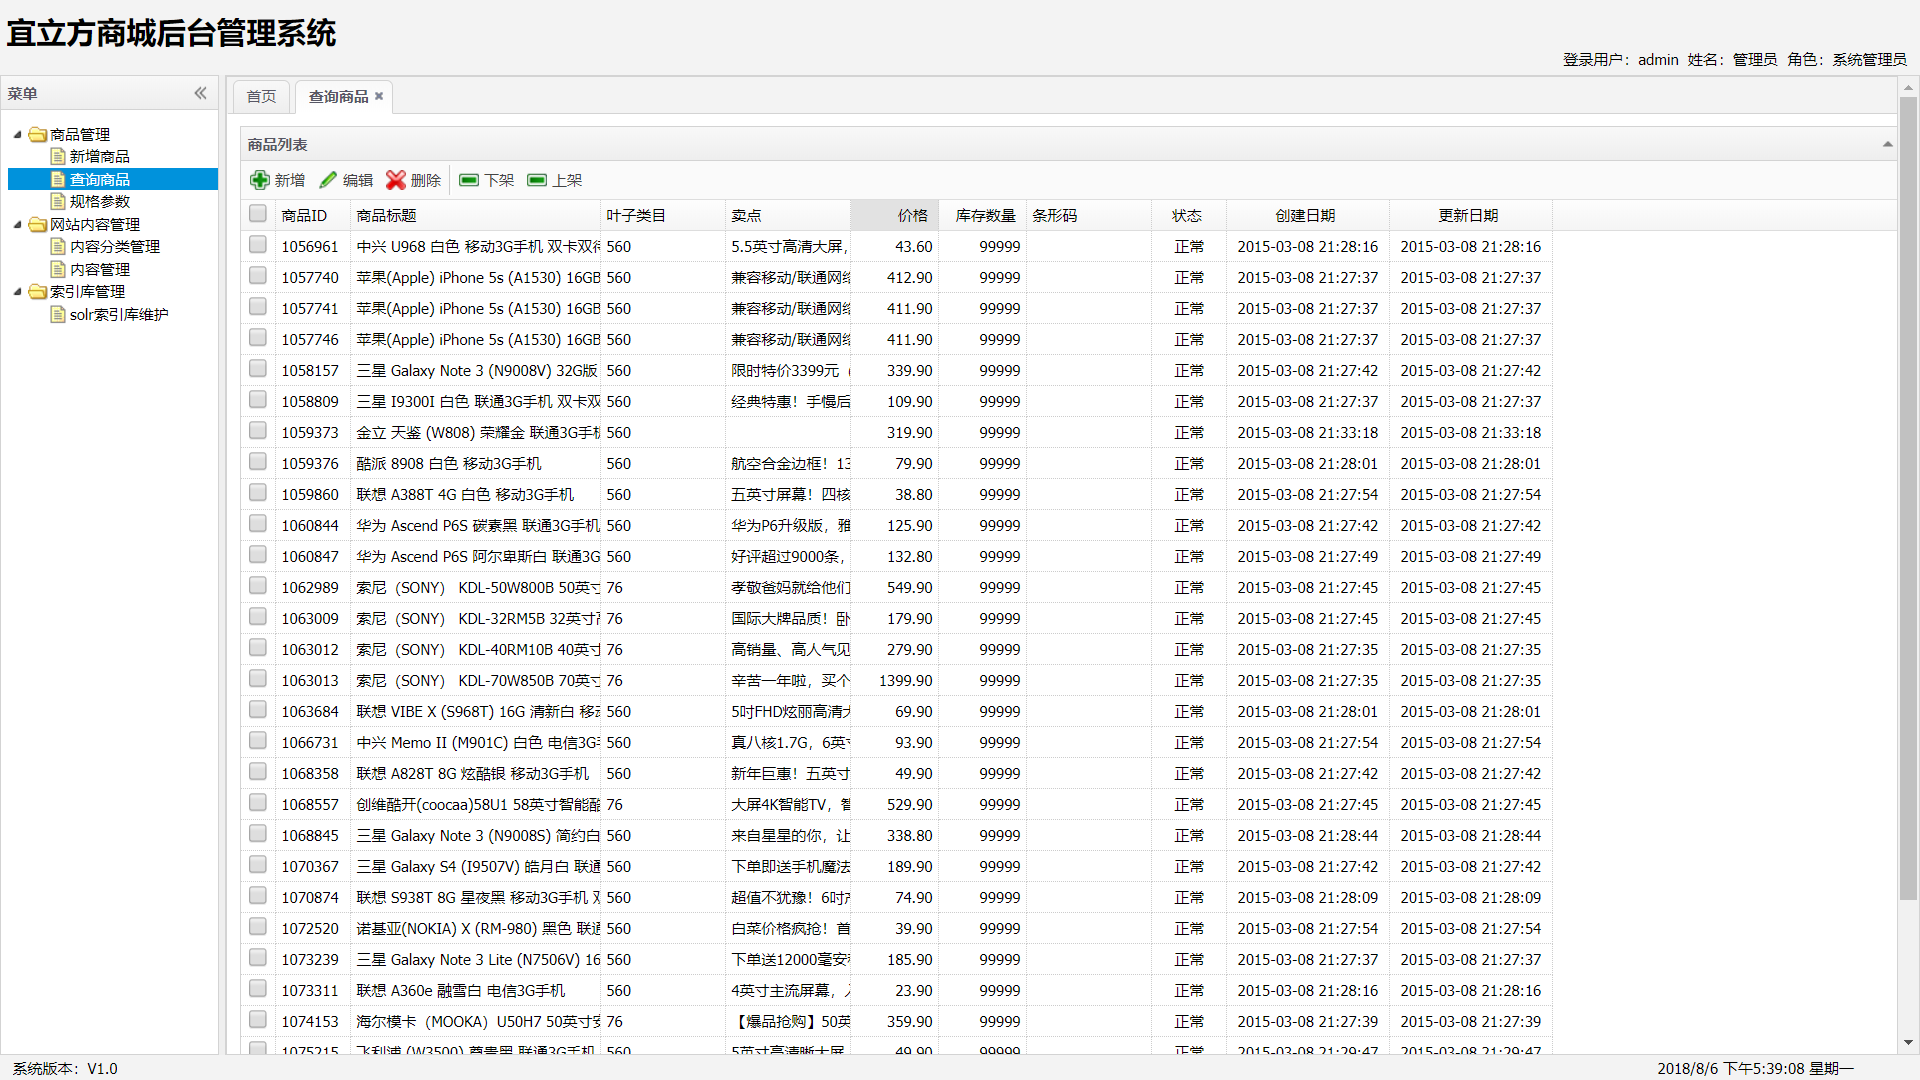Open 规格参数 document item in tree
This screenshot has height=1080, width=1920.
99,201
